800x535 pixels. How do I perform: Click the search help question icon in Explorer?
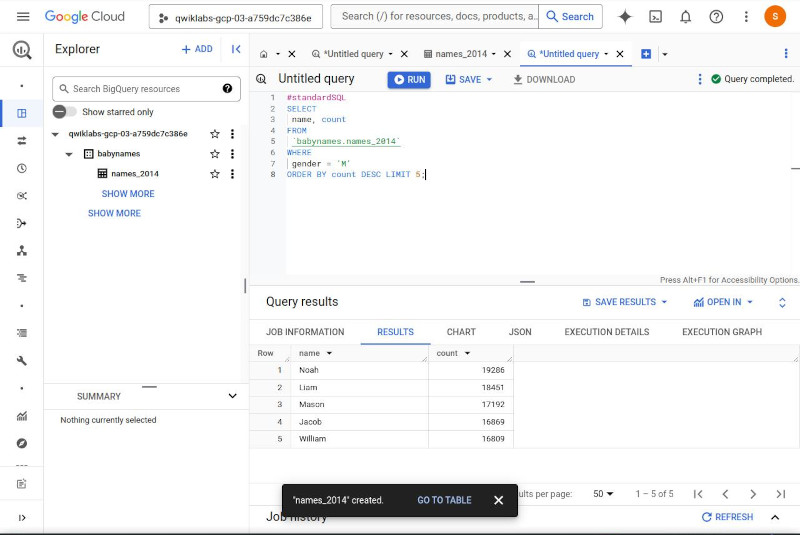[x=228, y=88]
